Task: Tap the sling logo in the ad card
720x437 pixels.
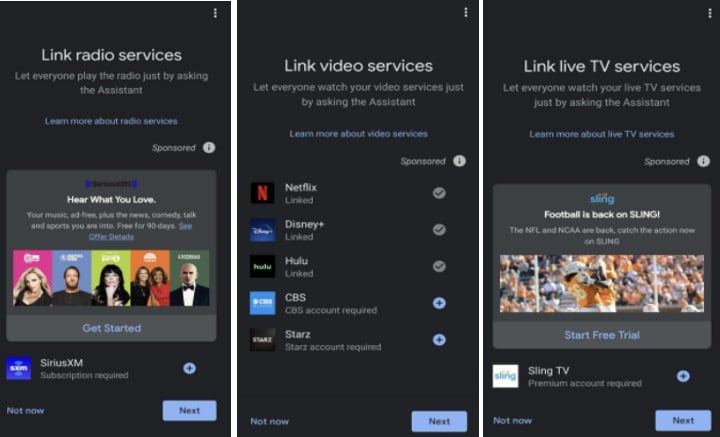Action: click(602, 198)
